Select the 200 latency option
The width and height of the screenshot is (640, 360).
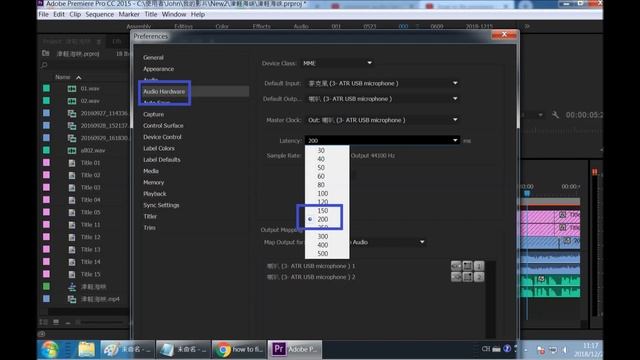322,219
